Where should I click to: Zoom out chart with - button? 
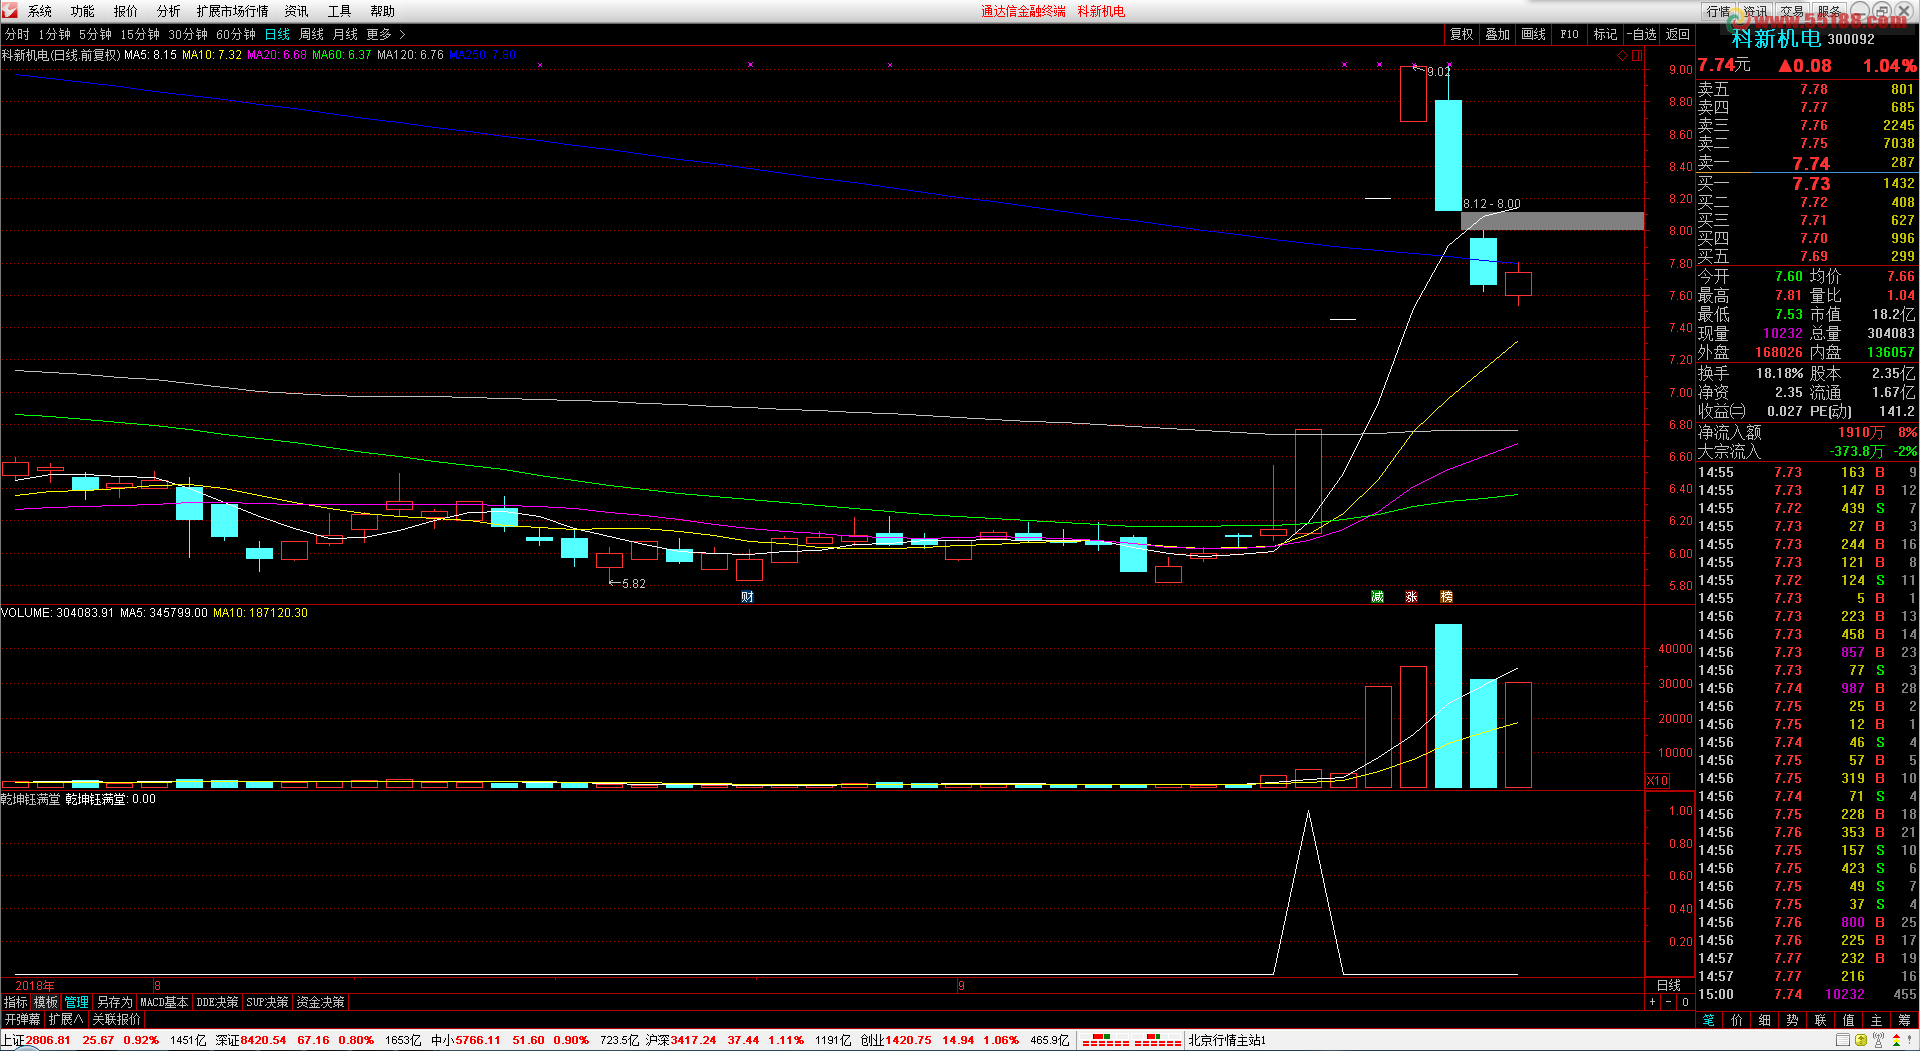coord(1668,1002)
